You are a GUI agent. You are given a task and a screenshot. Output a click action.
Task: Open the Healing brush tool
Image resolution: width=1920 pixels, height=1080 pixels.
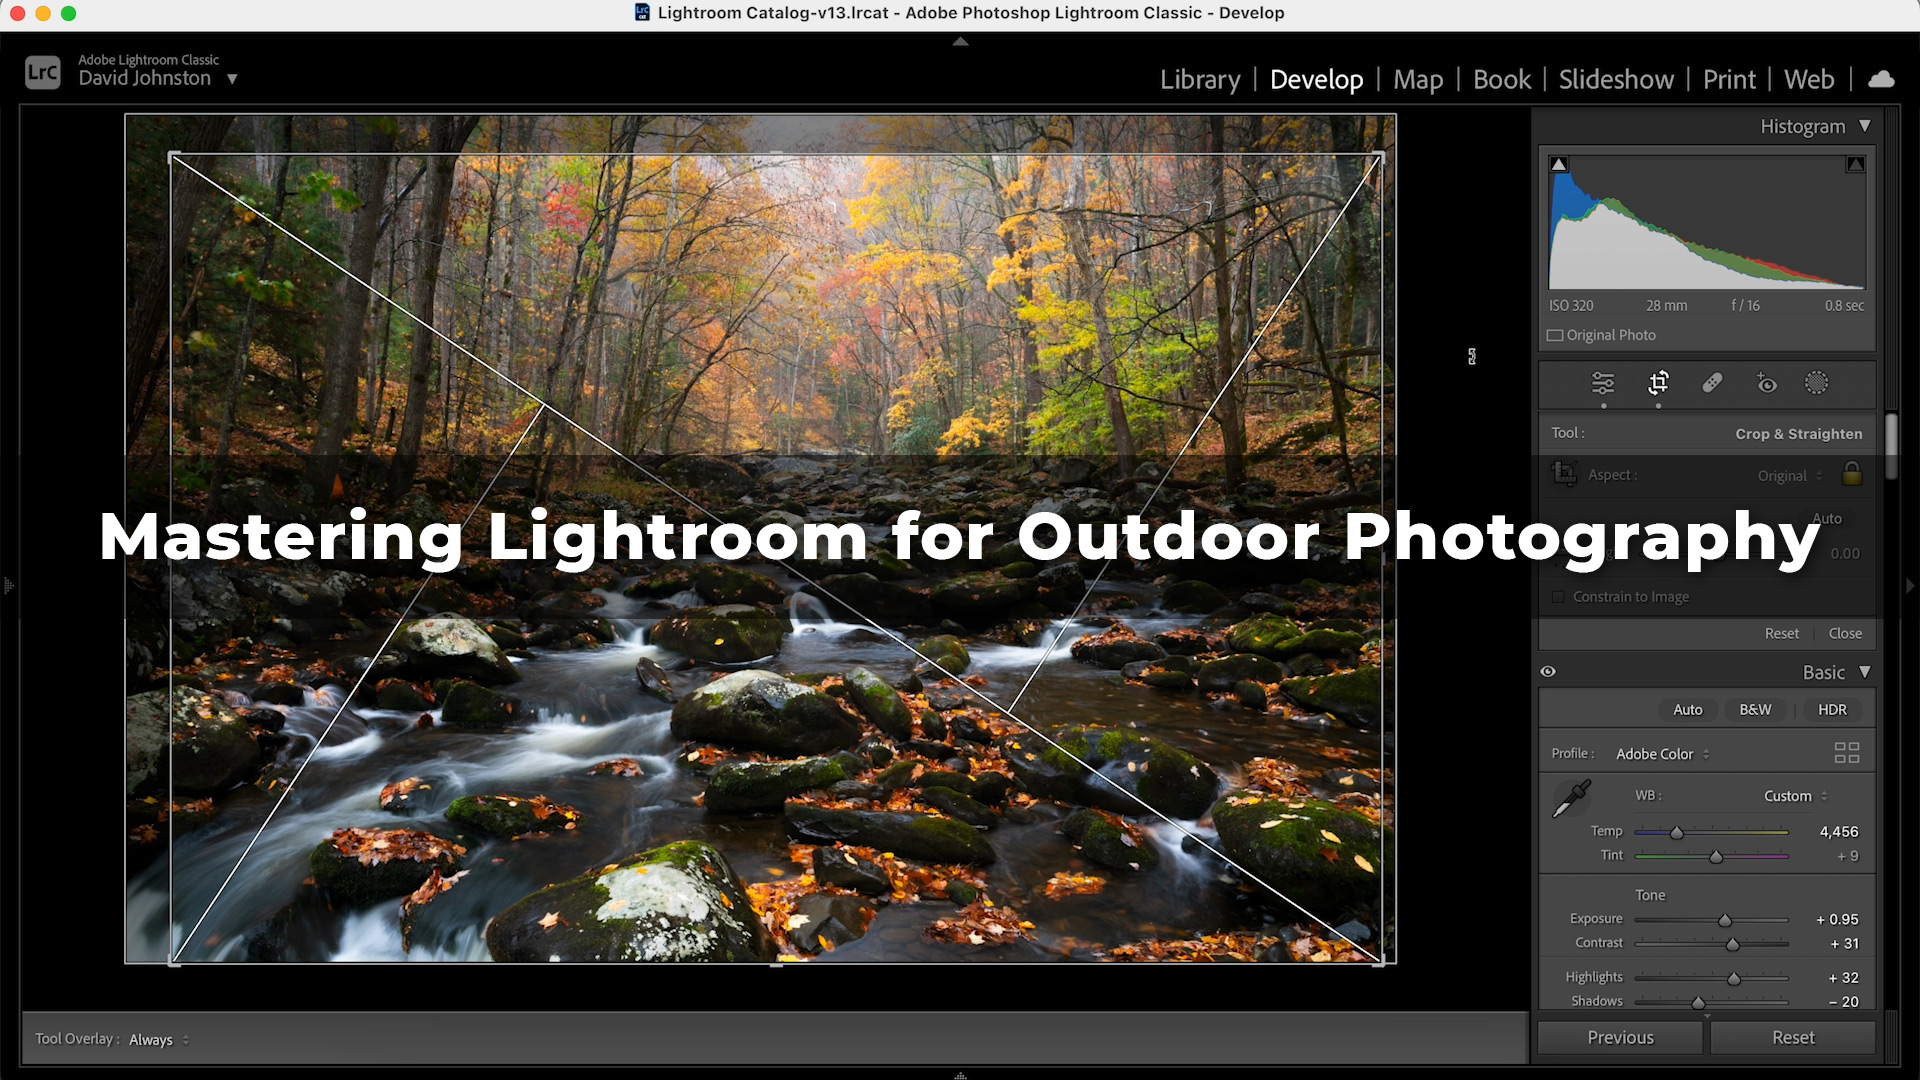[x=1712, y=383]
